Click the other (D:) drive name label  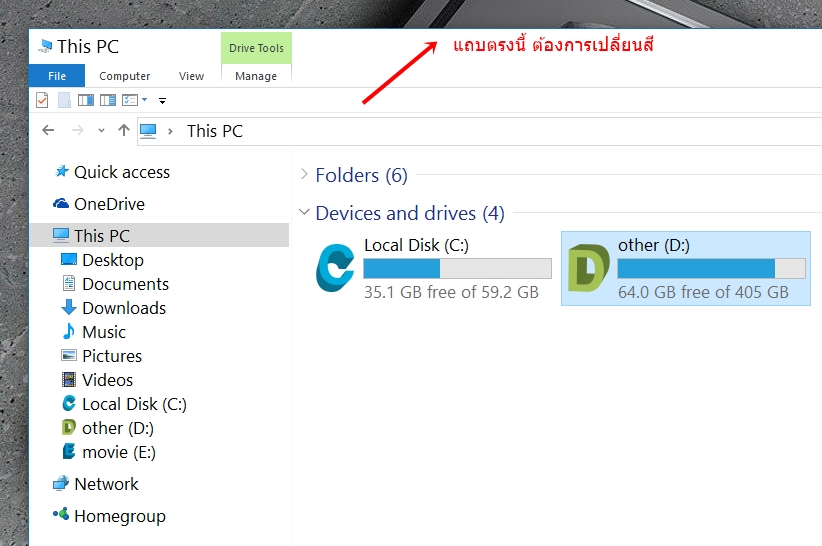point(654,245)
